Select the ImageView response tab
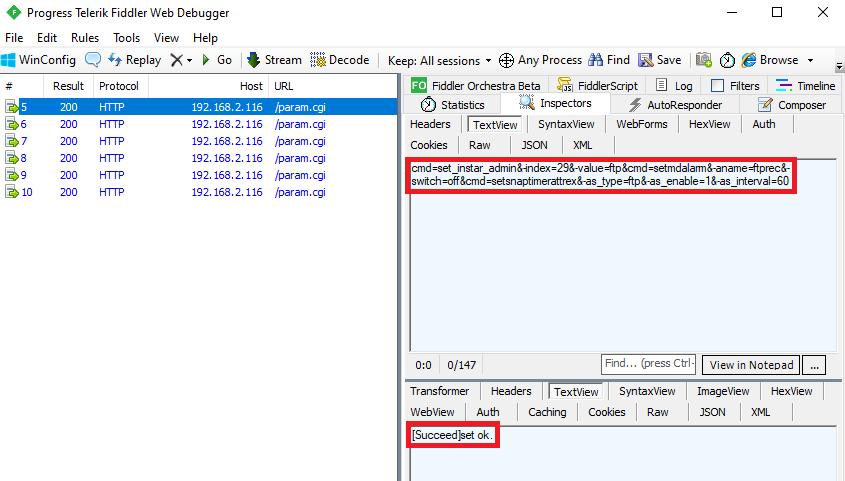845x481 pixels. (x=723, y=391)
